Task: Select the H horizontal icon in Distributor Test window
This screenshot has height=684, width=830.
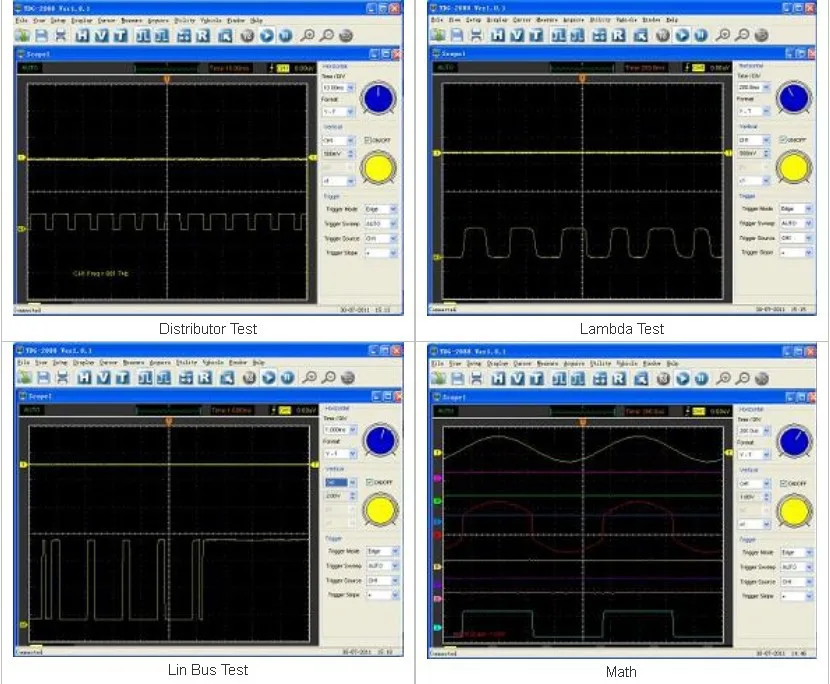Action: (x=82, y=35)
